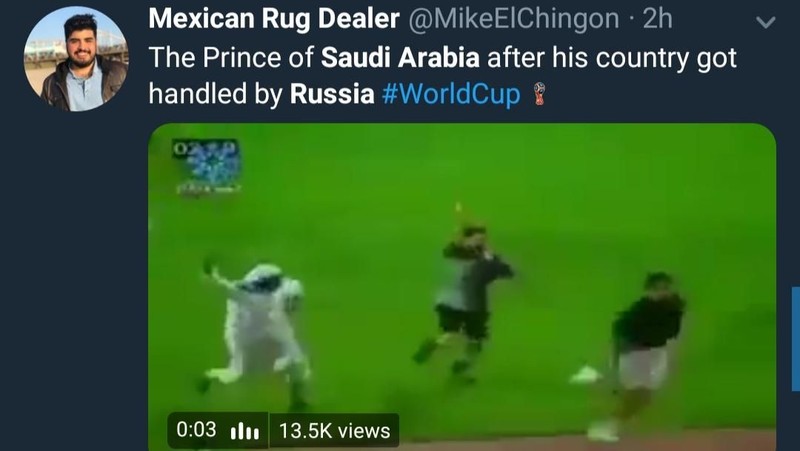Open tweet via "after his country got" text
Viewport: 800px width, 451px height.
612,58
